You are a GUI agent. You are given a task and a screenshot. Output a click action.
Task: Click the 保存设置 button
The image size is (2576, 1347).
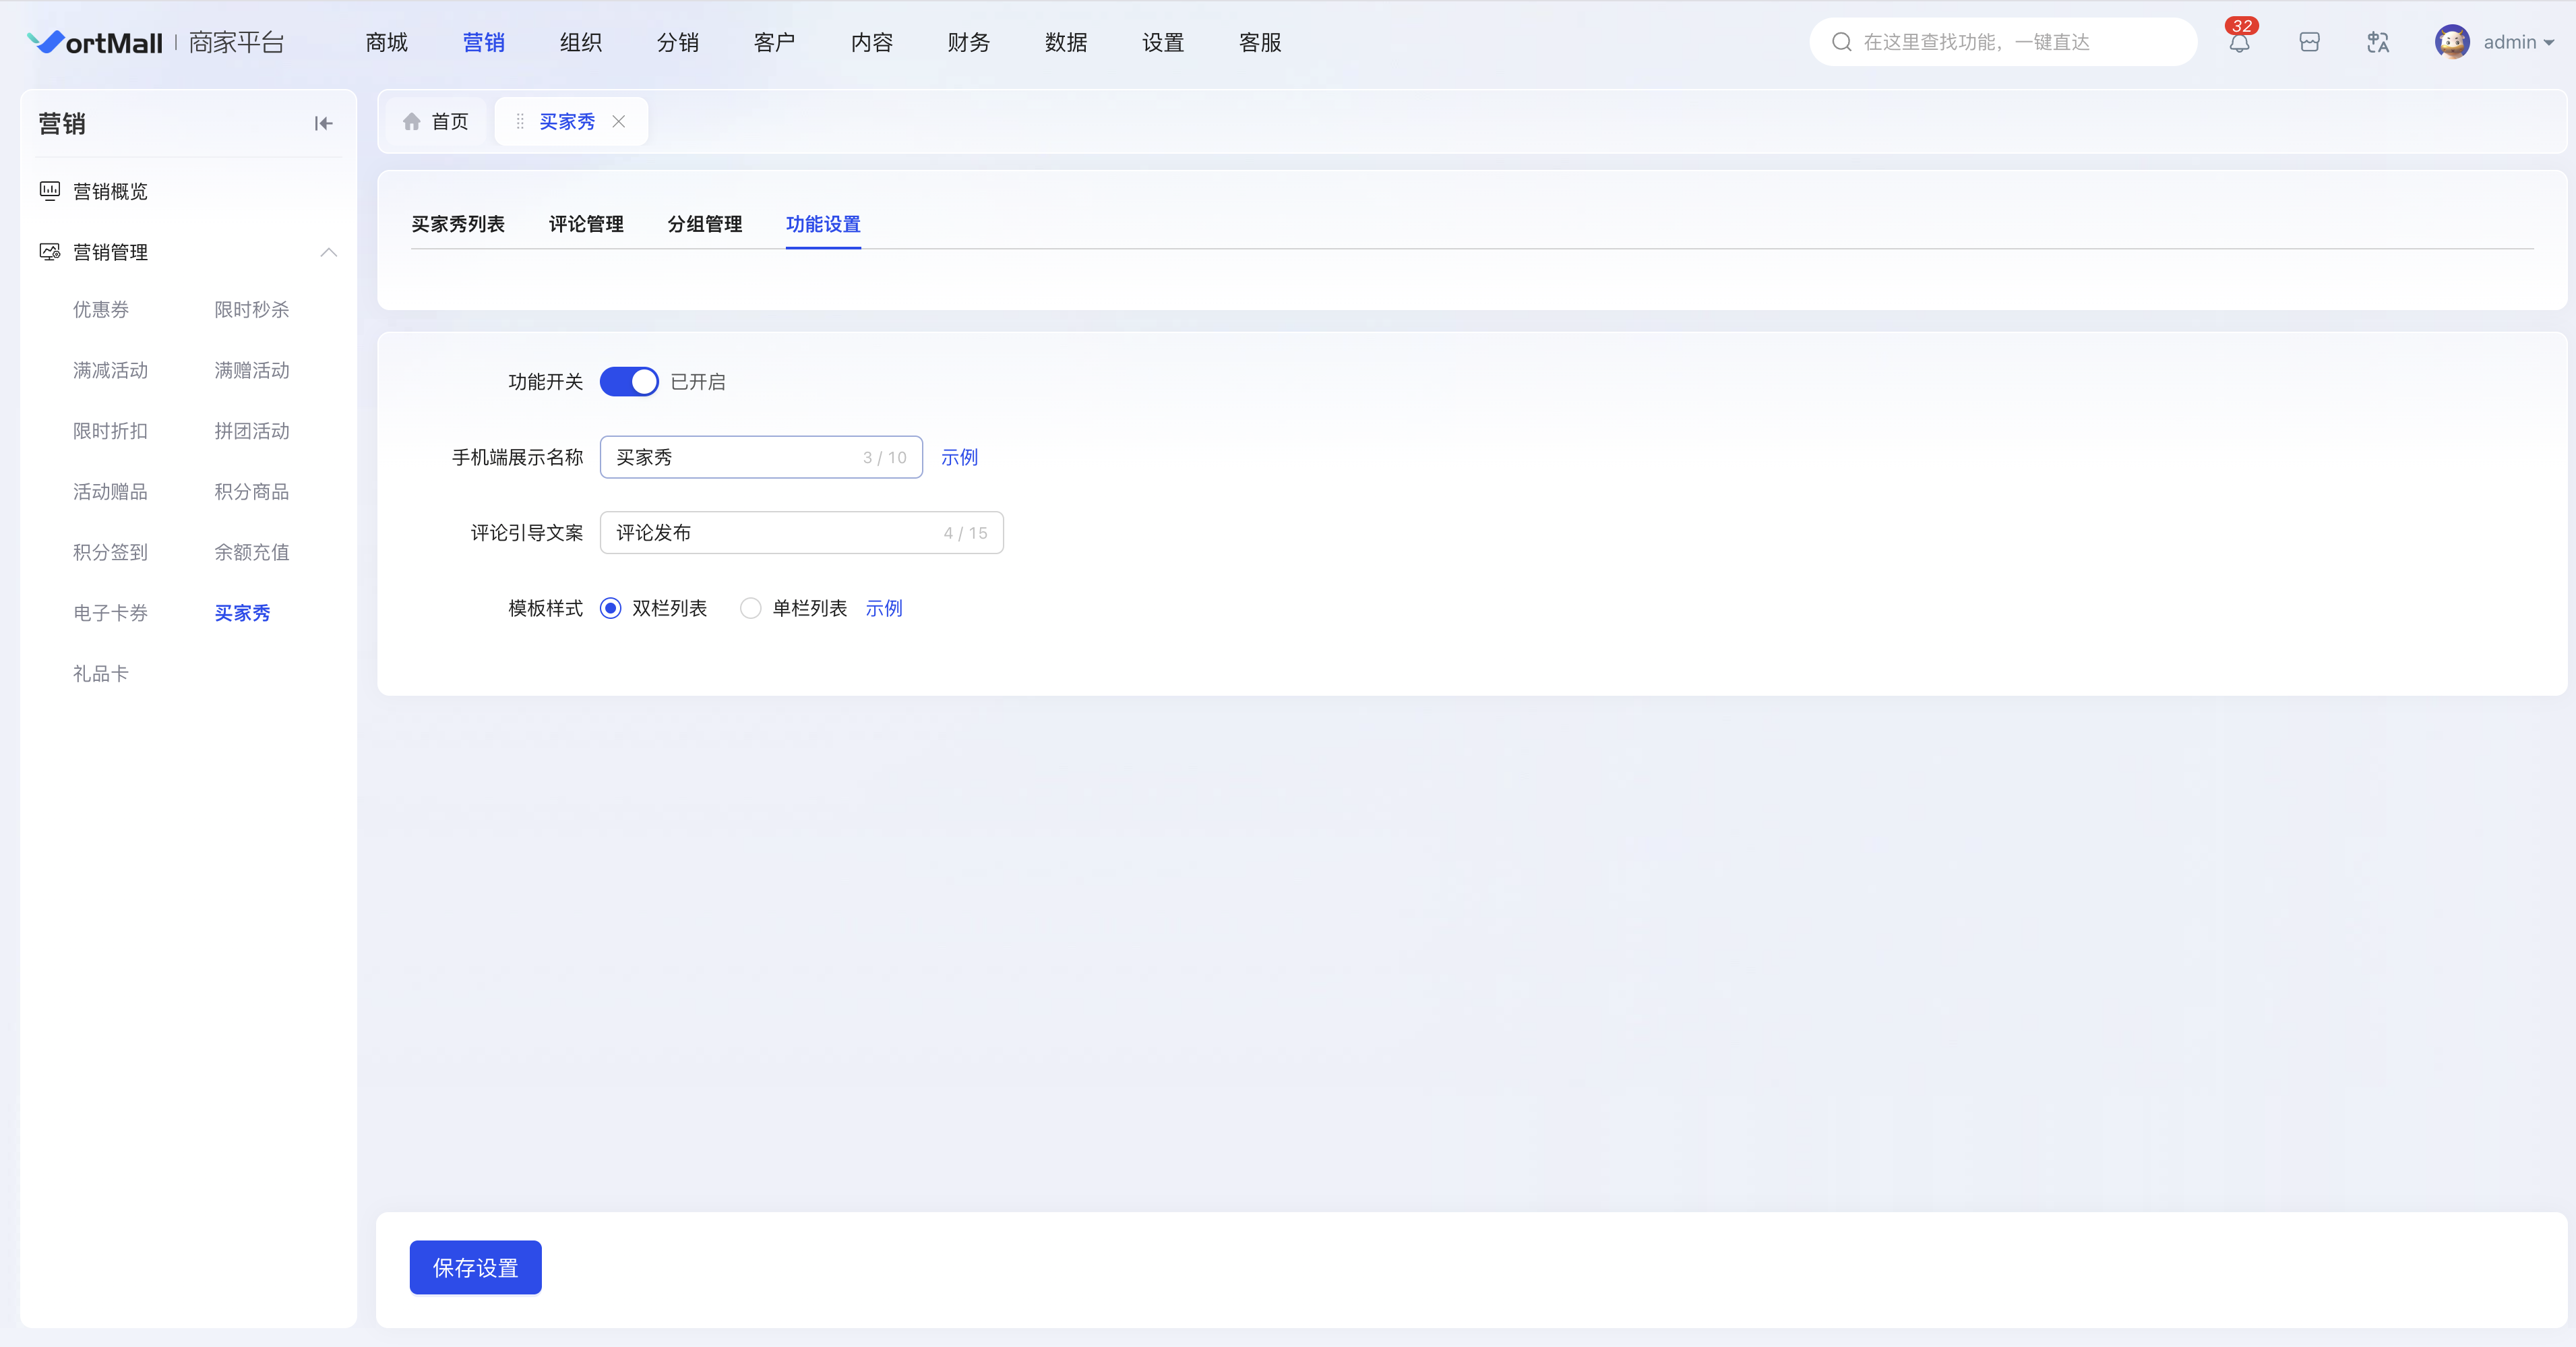coord(475,1267)
